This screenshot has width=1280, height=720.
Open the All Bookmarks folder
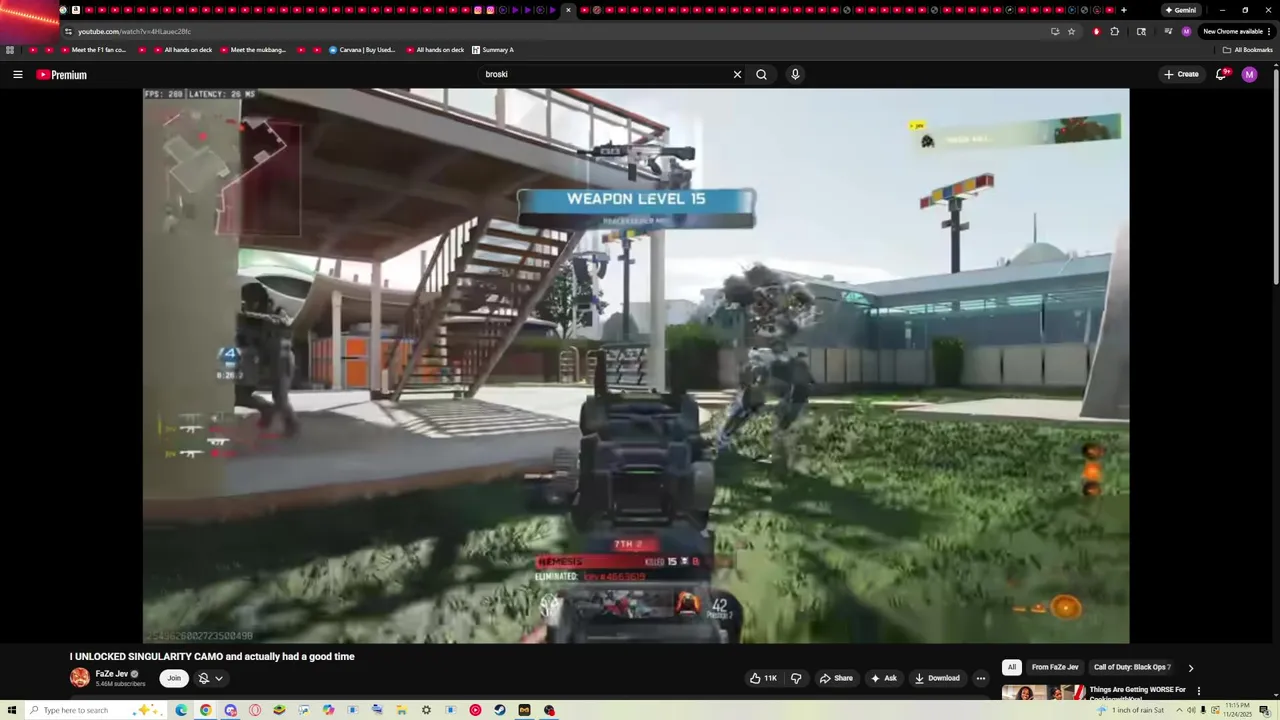click(1247, 50)
